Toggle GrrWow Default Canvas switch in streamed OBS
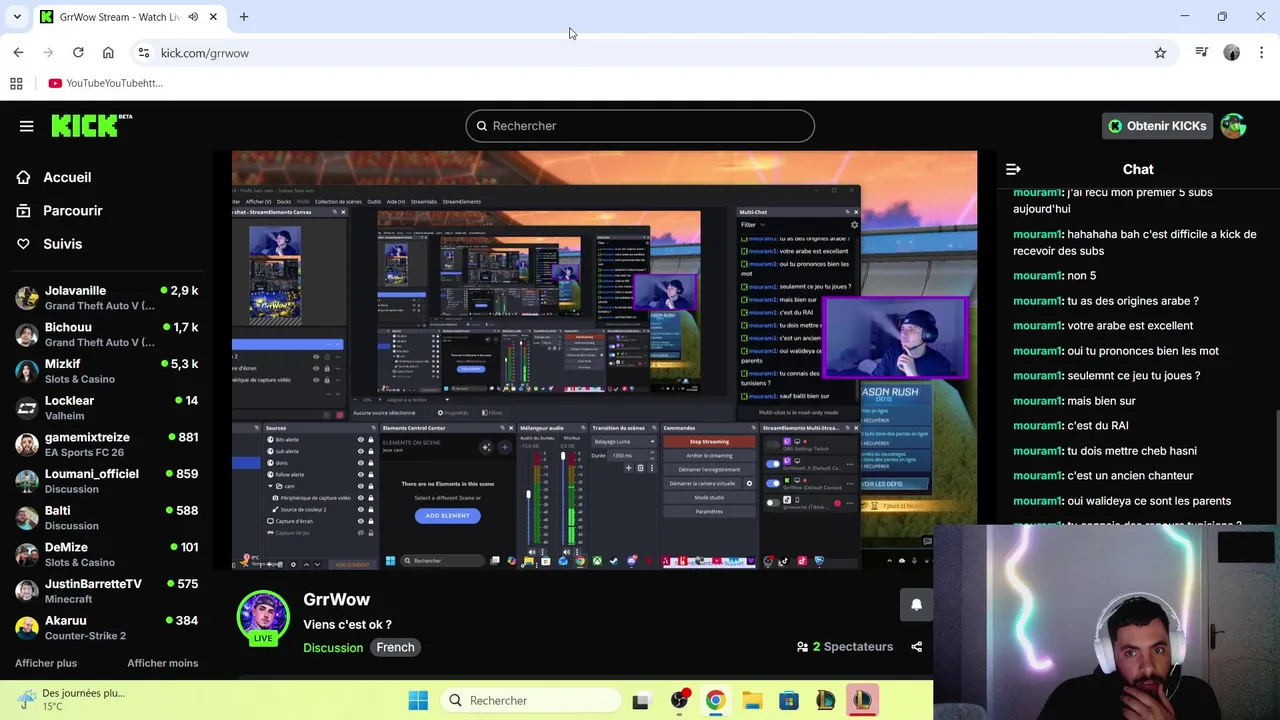 tap(773, 483)
